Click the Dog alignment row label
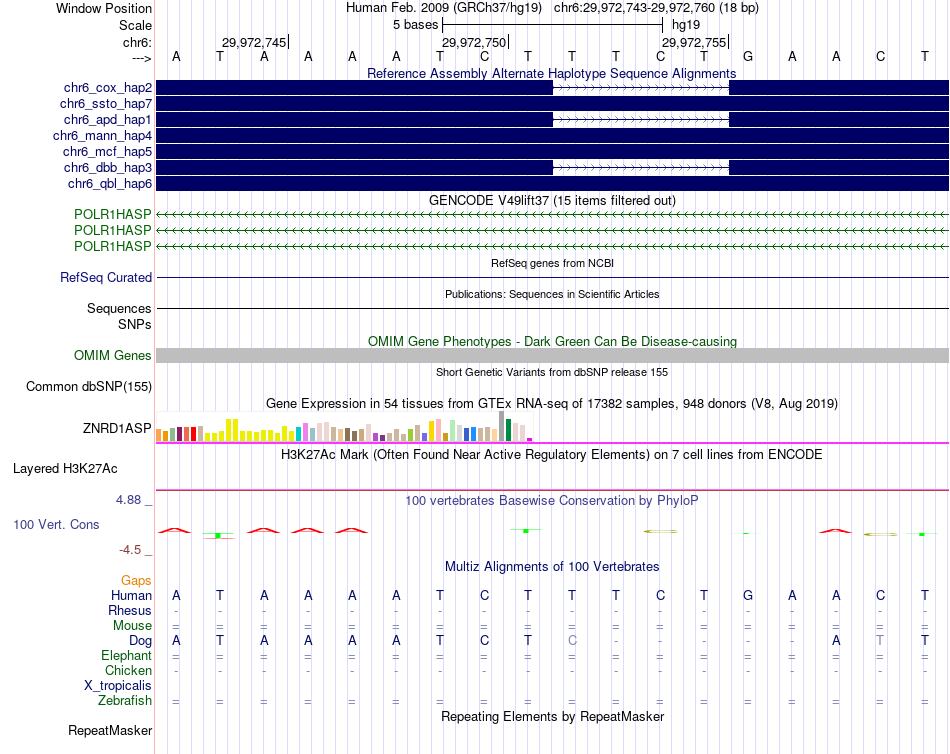Screen dimensions: 950x754 pos(140,641)
